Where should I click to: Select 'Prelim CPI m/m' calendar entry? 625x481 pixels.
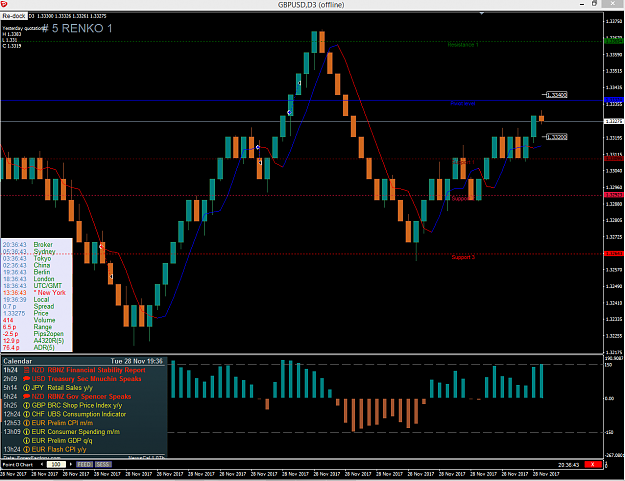pos(70,423)
